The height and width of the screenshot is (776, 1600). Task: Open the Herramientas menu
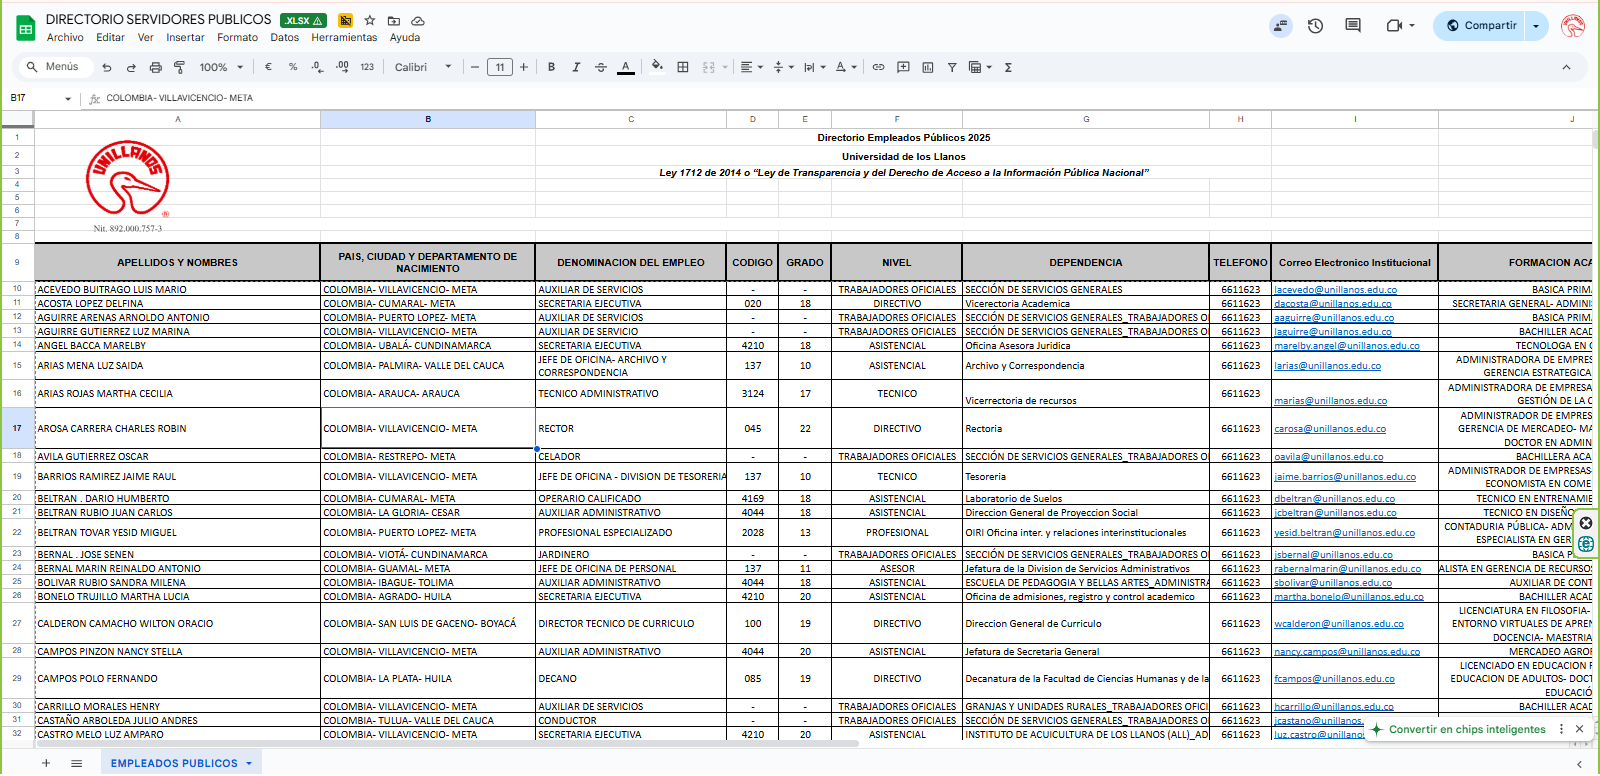pos(344,37)
